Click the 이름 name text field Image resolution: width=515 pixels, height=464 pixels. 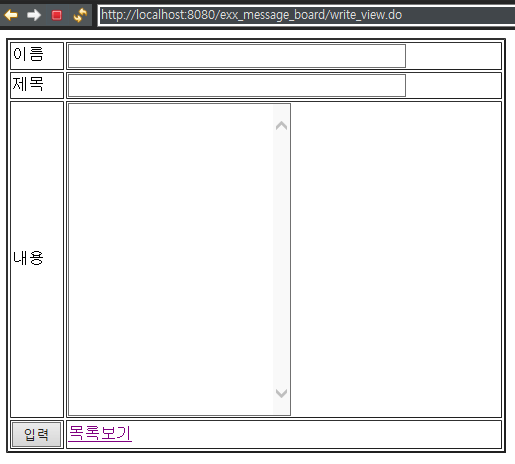pyautogui.click(x=237, y=56)
